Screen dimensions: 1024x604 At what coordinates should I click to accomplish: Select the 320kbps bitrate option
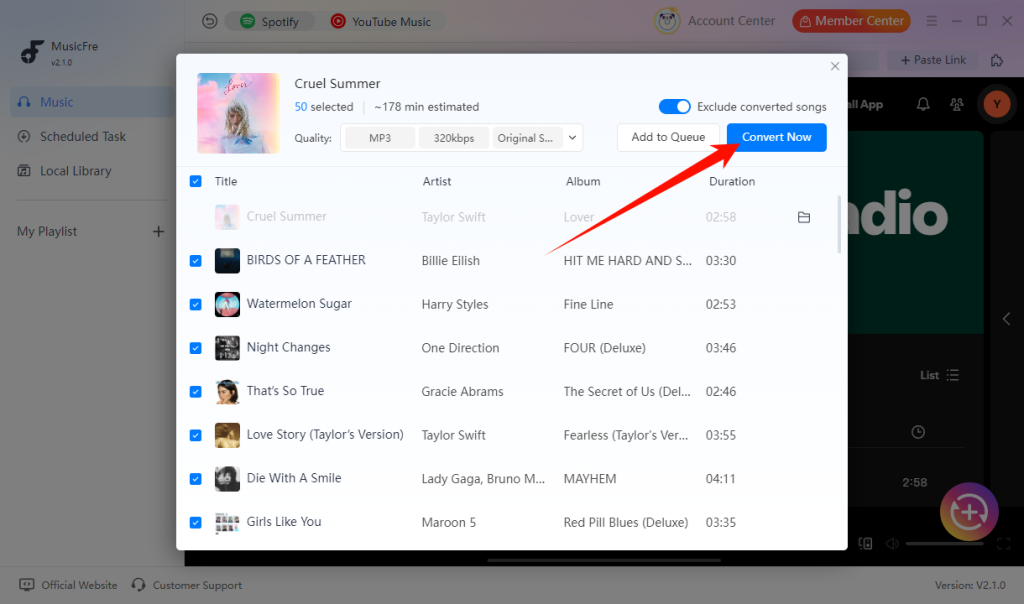point(453,138)
